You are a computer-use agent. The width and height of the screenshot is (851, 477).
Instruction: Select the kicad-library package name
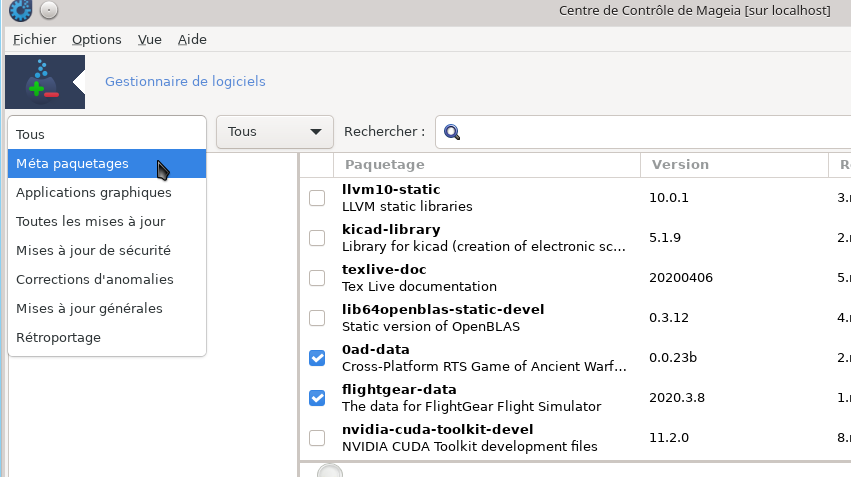coord(391,230)
